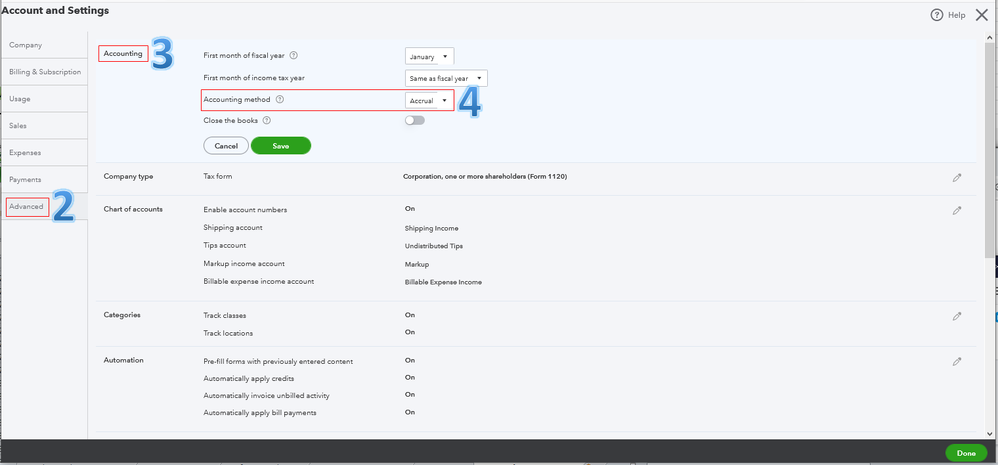Click the Categories section label
Screen dimensions: 998x465
(122, 315)
